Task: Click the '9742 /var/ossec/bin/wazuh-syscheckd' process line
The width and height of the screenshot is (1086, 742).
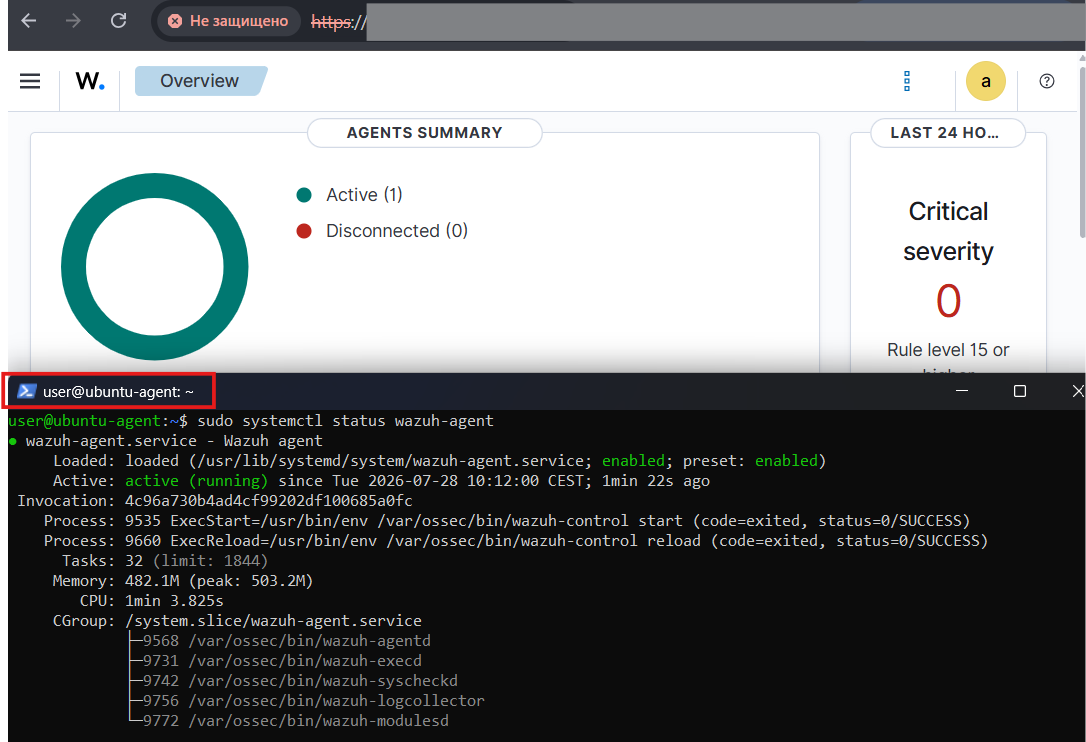Action: pos(301,681)
